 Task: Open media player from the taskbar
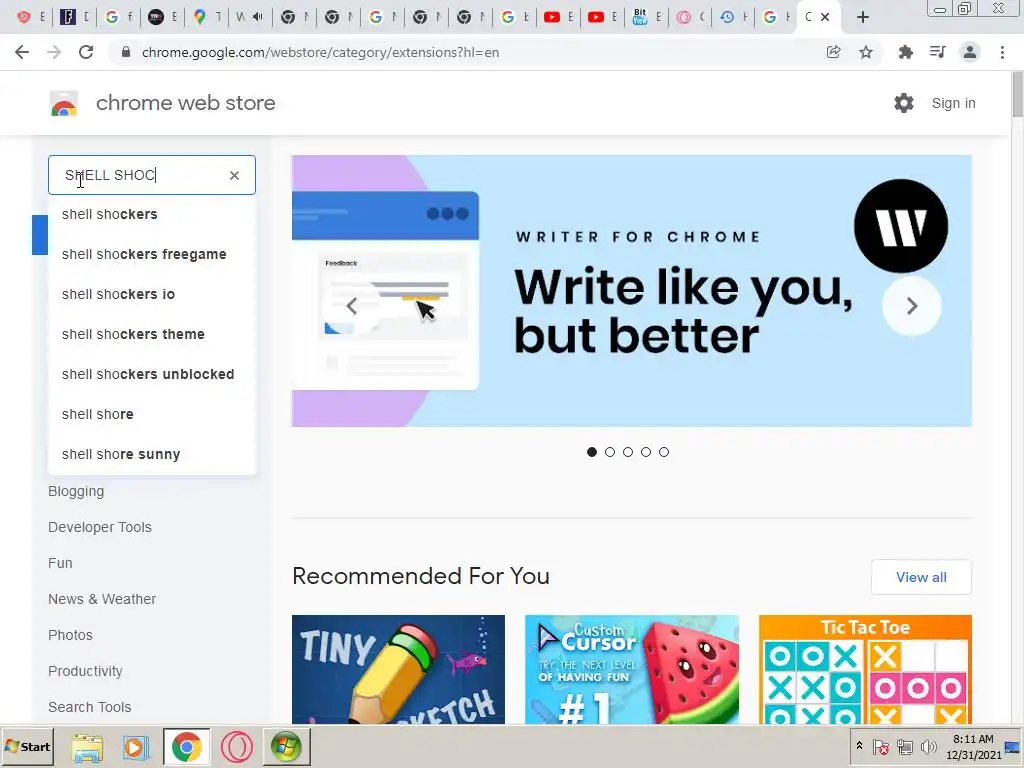tap(136, 746)
